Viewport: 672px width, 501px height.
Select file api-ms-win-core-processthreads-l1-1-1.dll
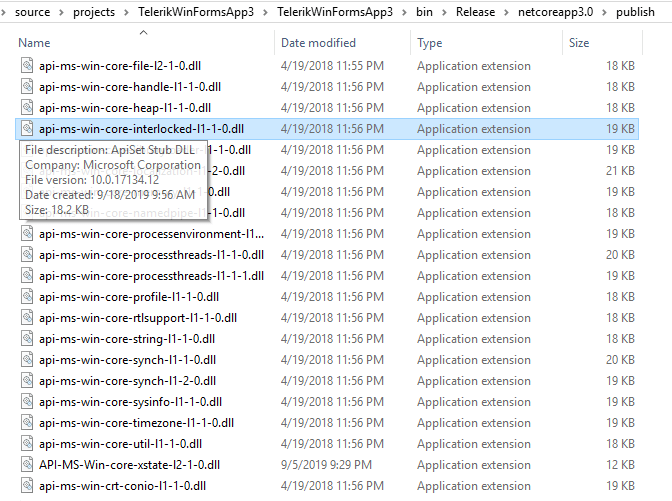click(x=151, y=276)
